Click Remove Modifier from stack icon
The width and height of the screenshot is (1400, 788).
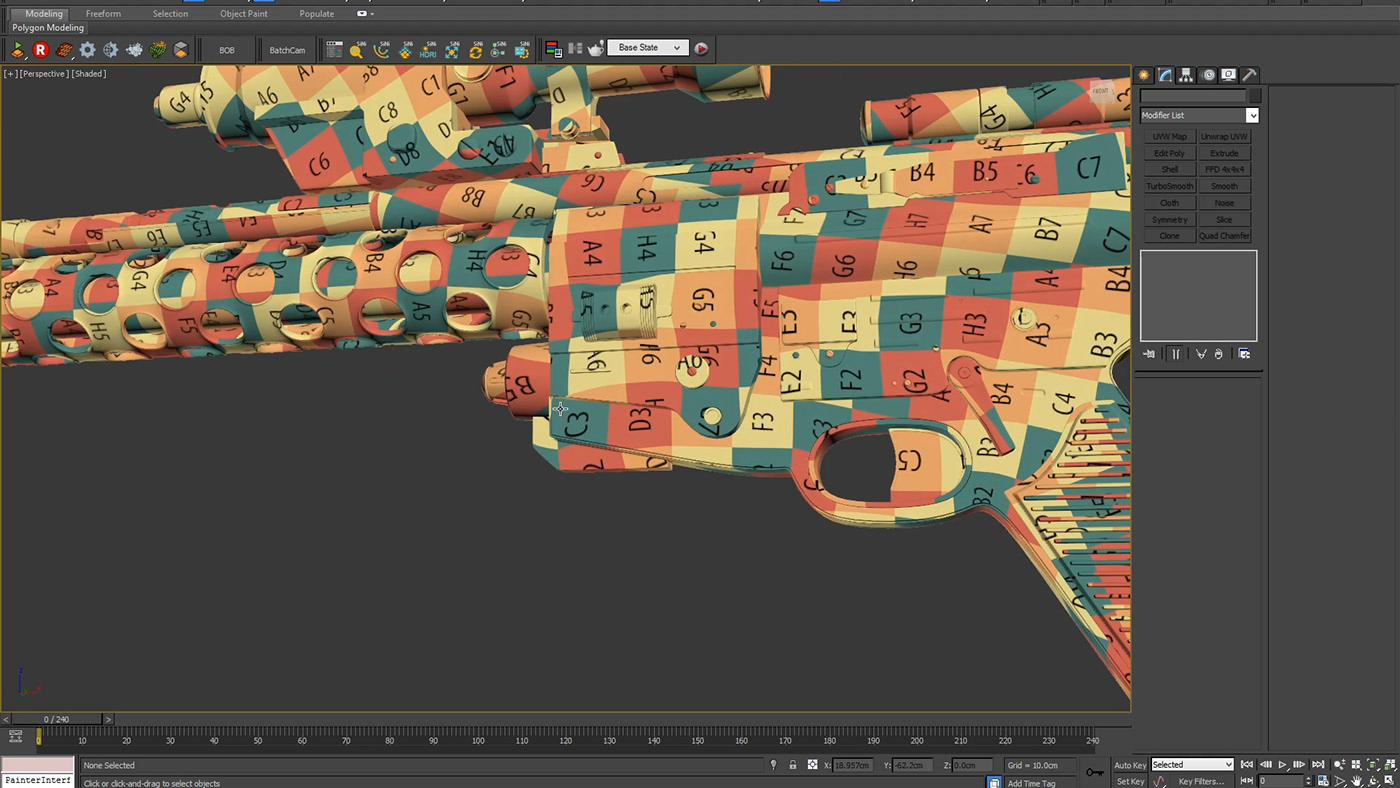(x=1218, y=354)
